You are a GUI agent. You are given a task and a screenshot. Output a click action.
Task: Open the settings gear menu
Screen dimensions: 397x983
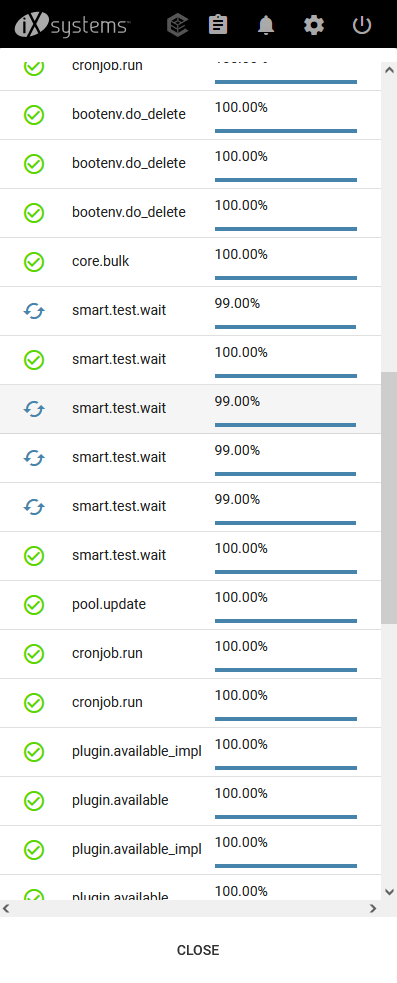coord(314,25)
